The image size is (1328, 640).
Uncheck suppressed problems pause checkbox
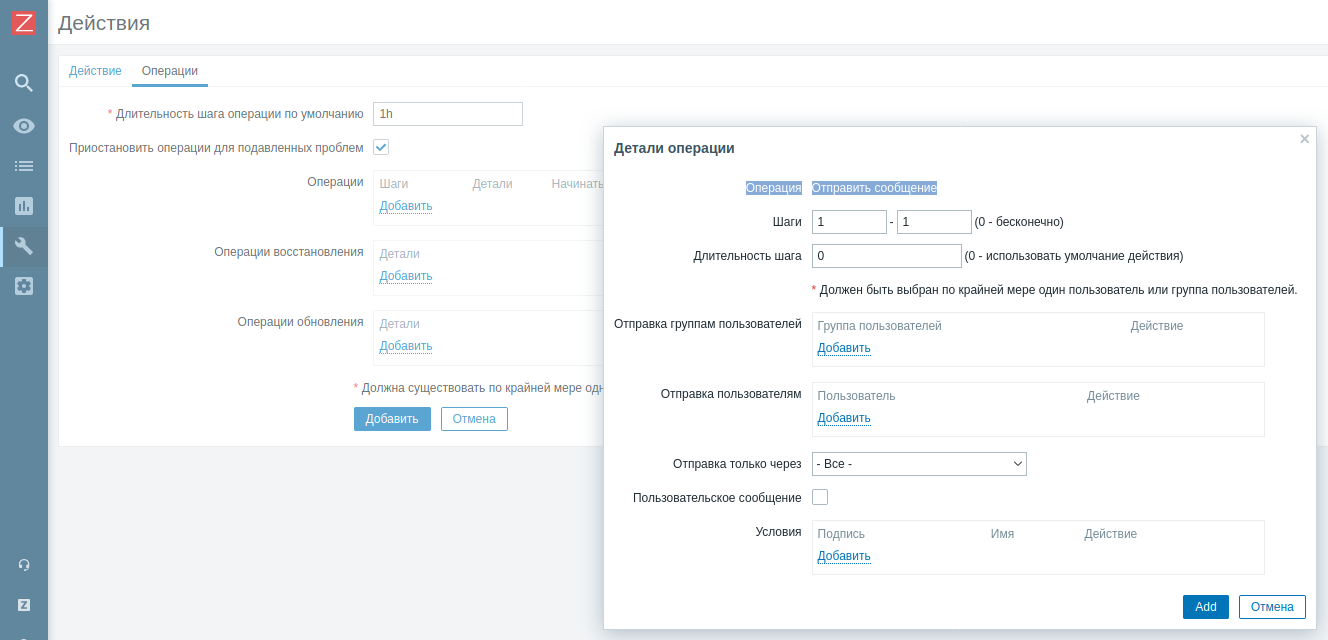(x=381, y=146)
